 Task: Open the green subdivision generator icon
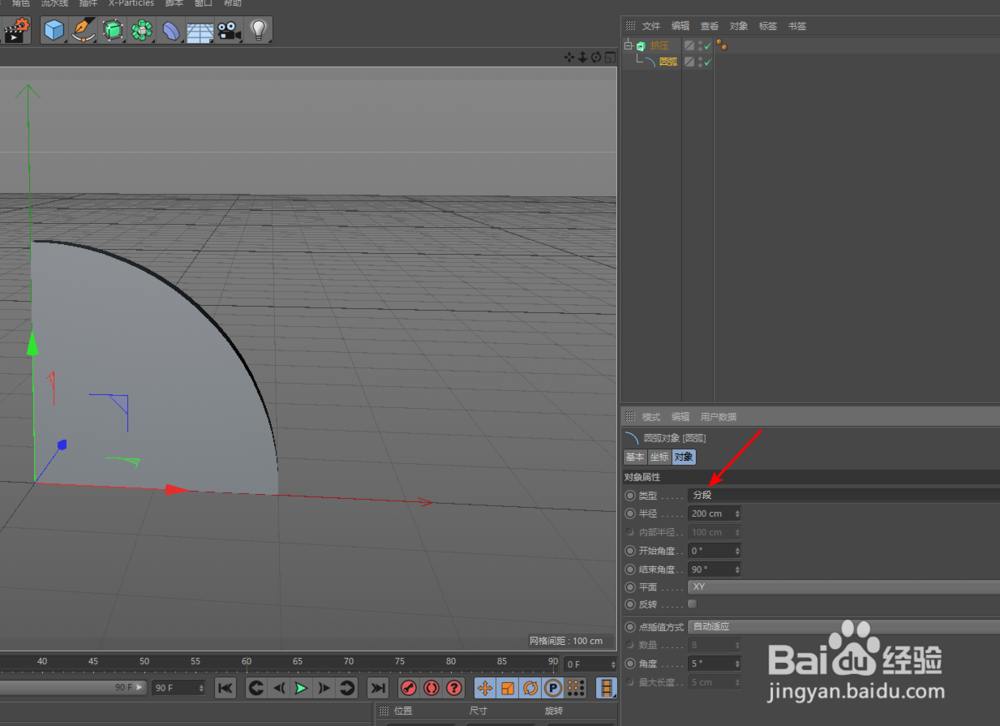tap(113, 30)
